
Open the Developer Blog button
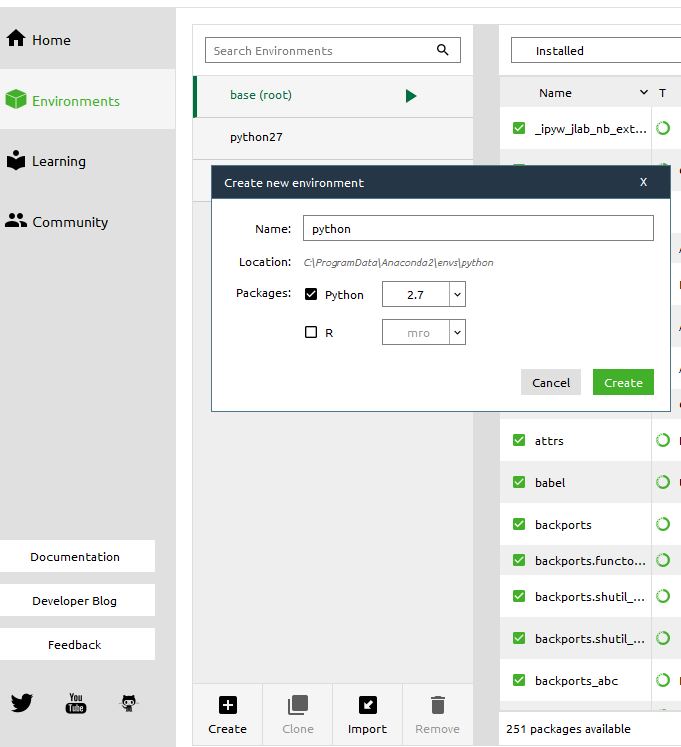[75, 600]
